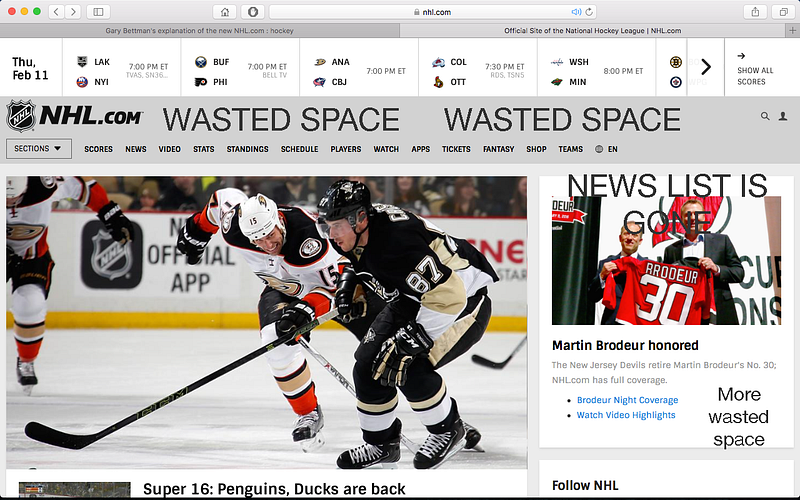Click the Safari home icon
This screenshot has height=500, width=800.
tap(225, 12)
